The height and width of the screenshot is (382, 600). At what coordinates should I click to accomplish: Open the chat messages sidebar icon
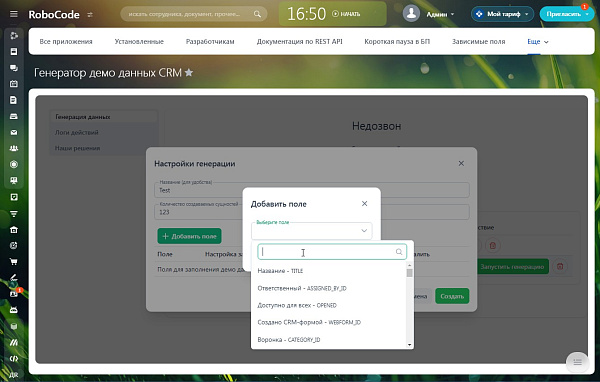point(14,68)
